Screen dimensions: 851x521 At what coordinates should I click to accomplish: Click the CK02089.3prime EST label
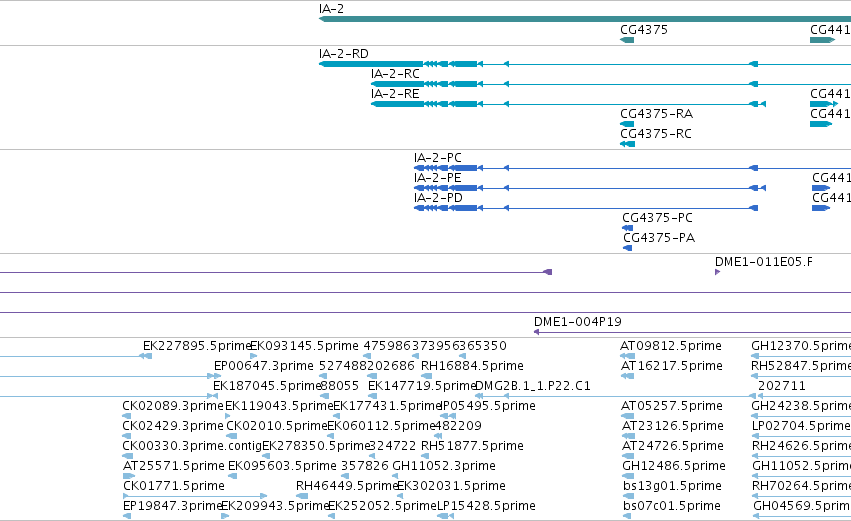click(173, 406)
